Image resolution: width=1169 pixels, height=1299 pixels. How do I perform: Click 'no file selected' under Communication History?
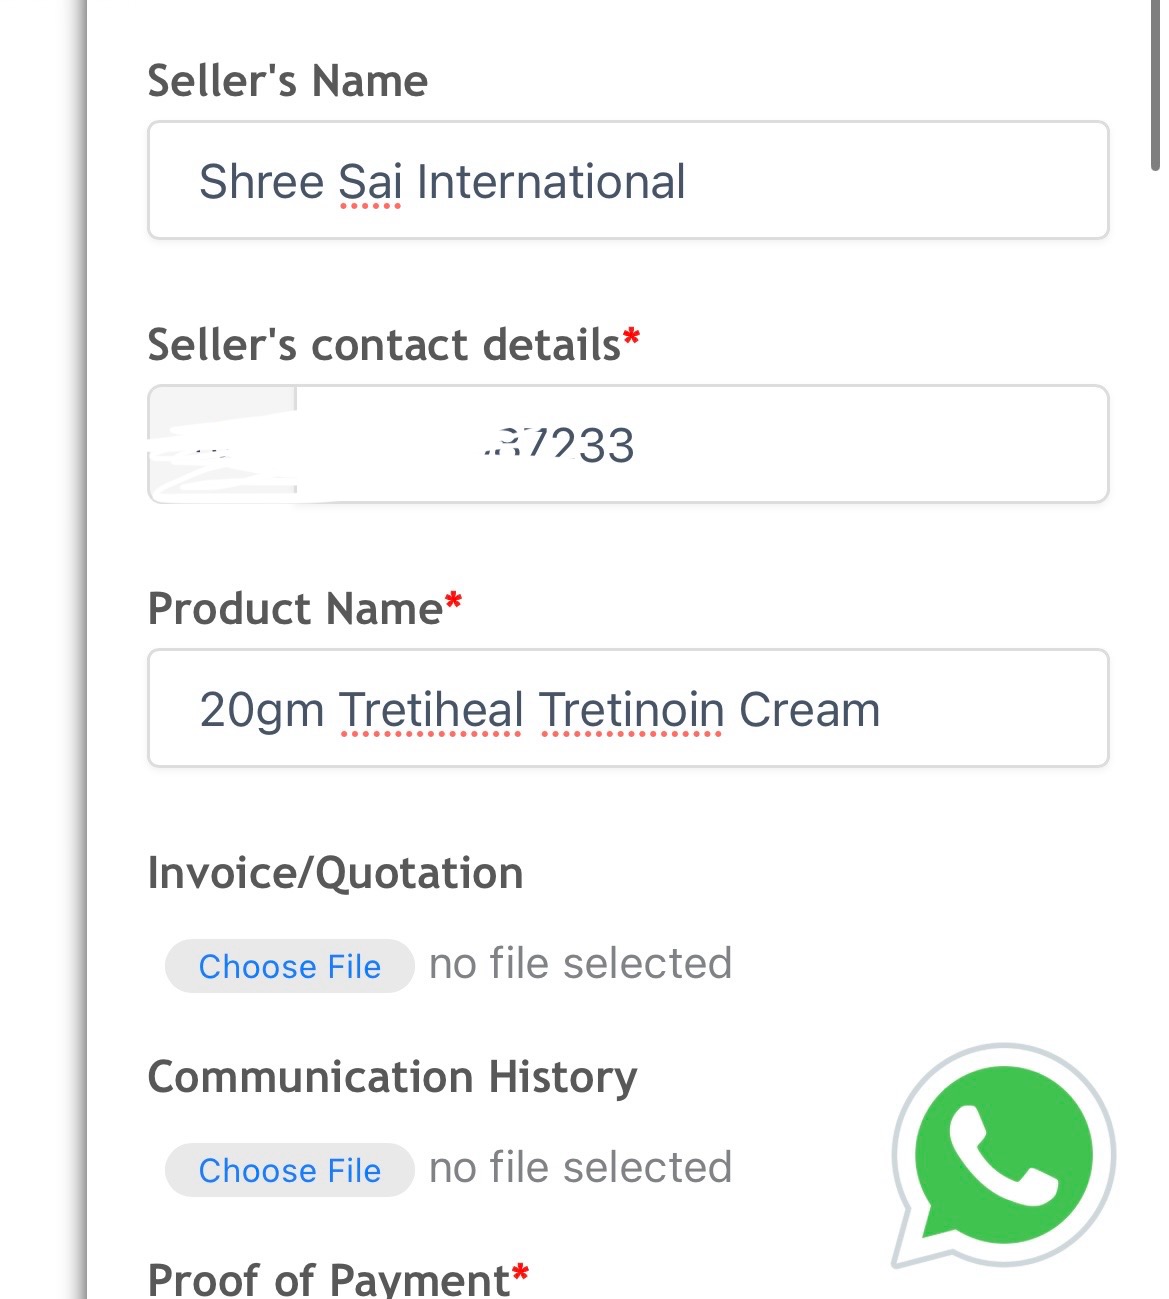coord(580,1168)
